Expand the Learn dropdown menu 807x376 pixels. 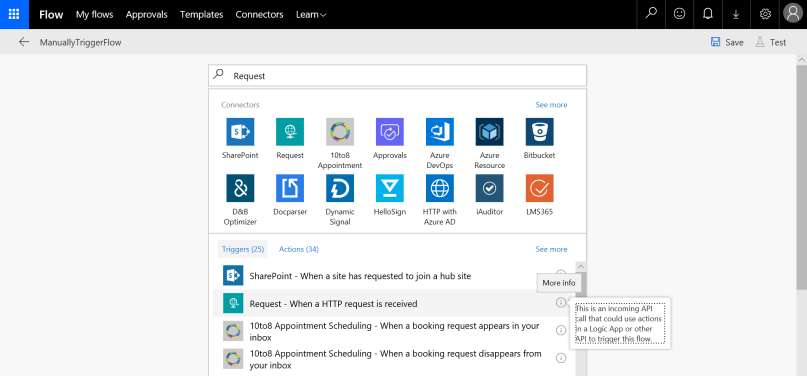311,14
